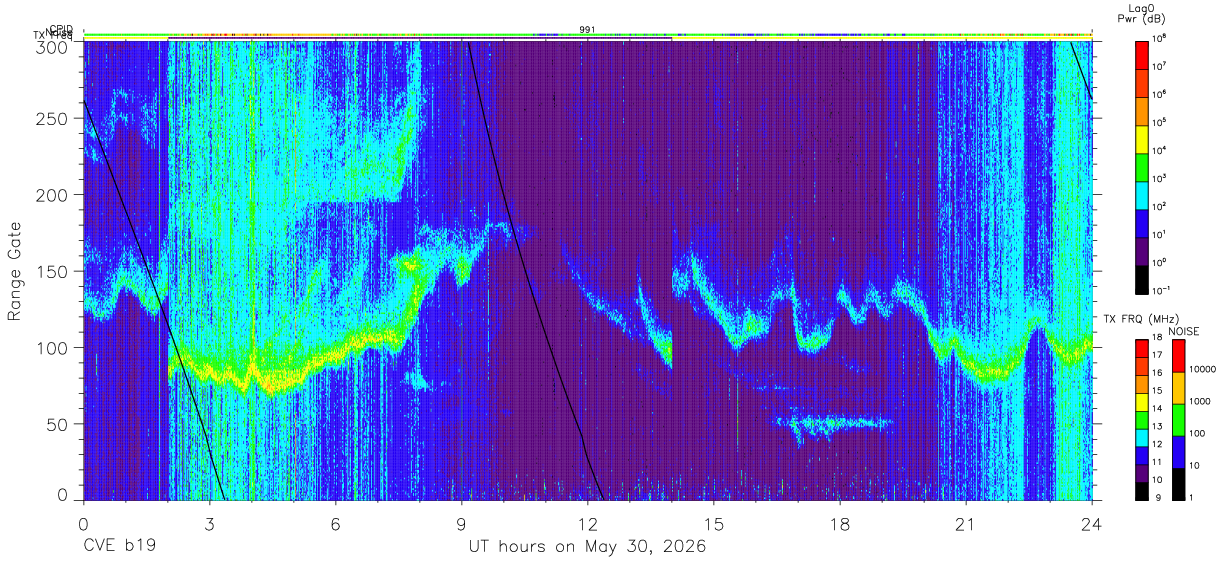Click the '200' tick on the Range Gate axis

point(50,195)
